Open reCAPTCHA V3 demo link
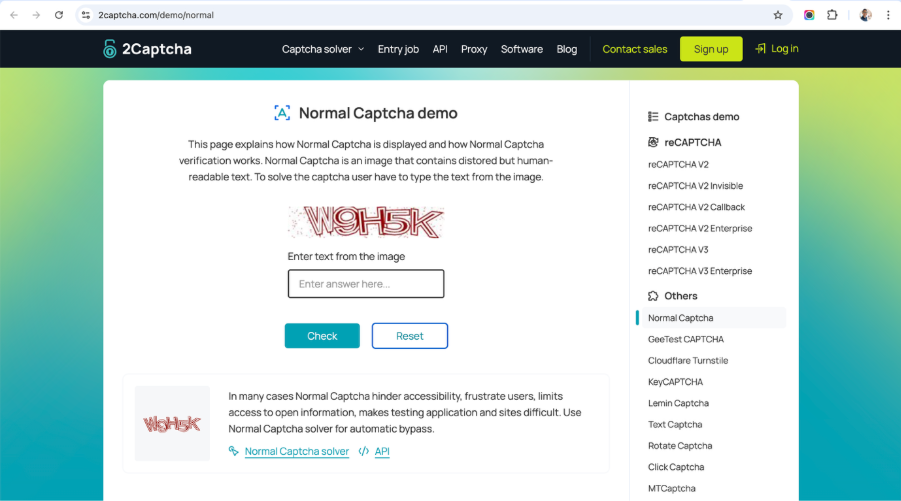The width and height of the screenshot is (901, 501). click(x=678, y=249)
